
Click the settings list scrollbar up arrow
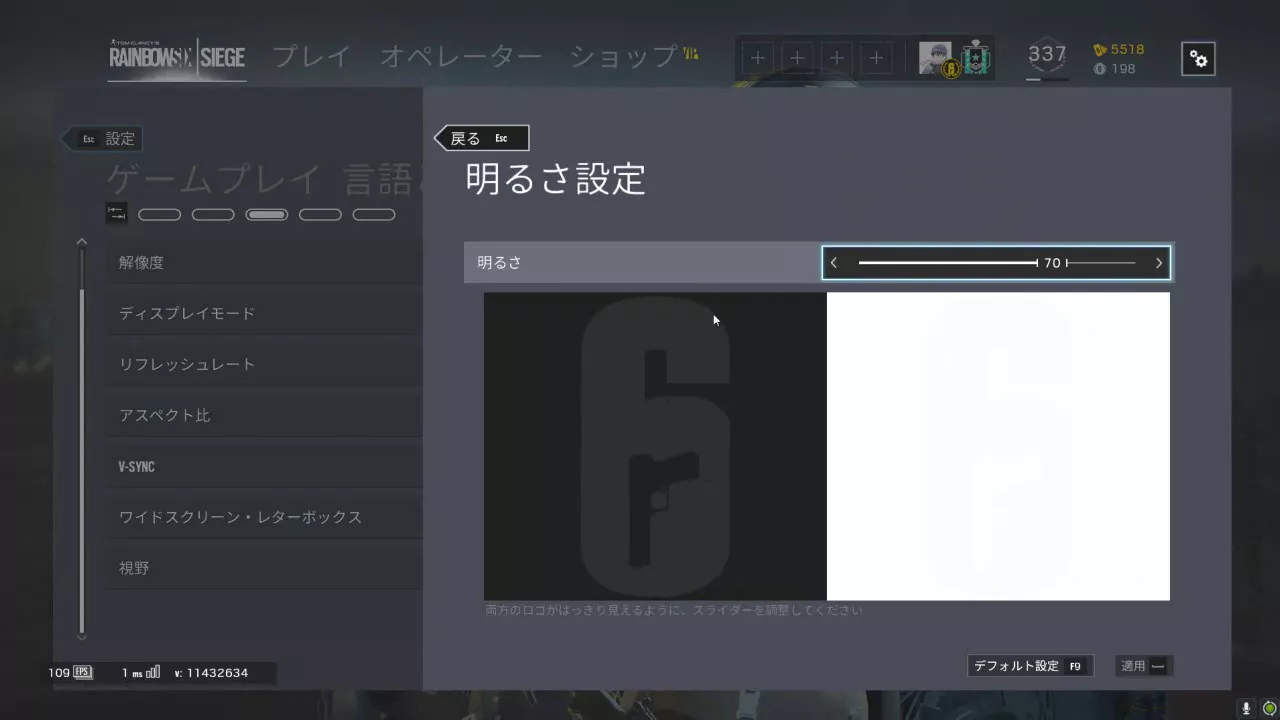82,242
